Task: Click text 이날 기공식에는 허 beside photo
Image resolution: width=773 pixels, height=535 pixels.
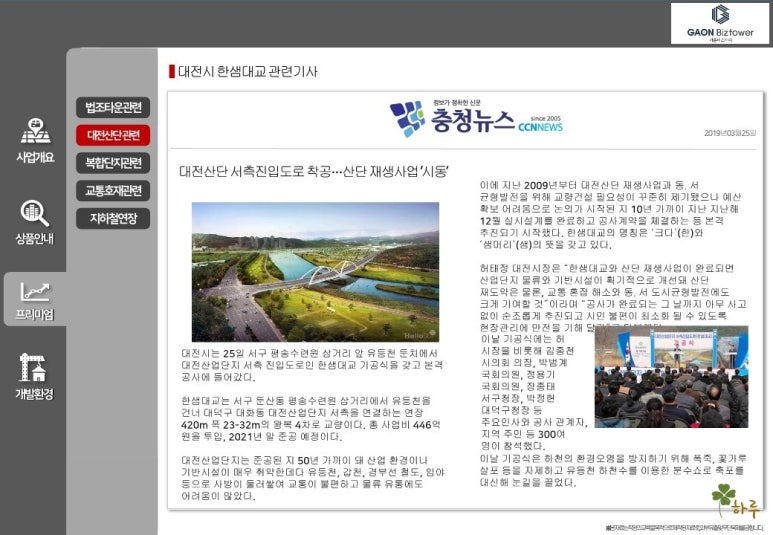Action: click(523, 339)
